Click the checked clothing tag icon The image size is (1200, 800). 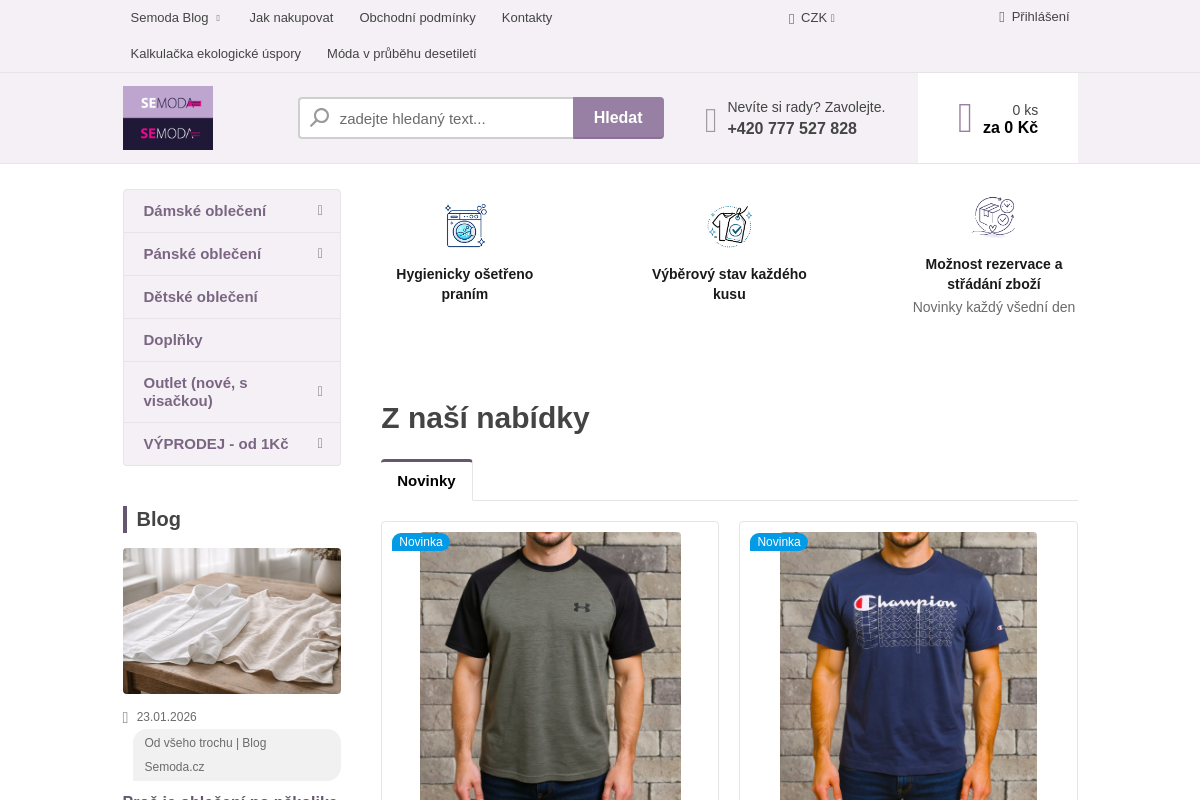730,226
